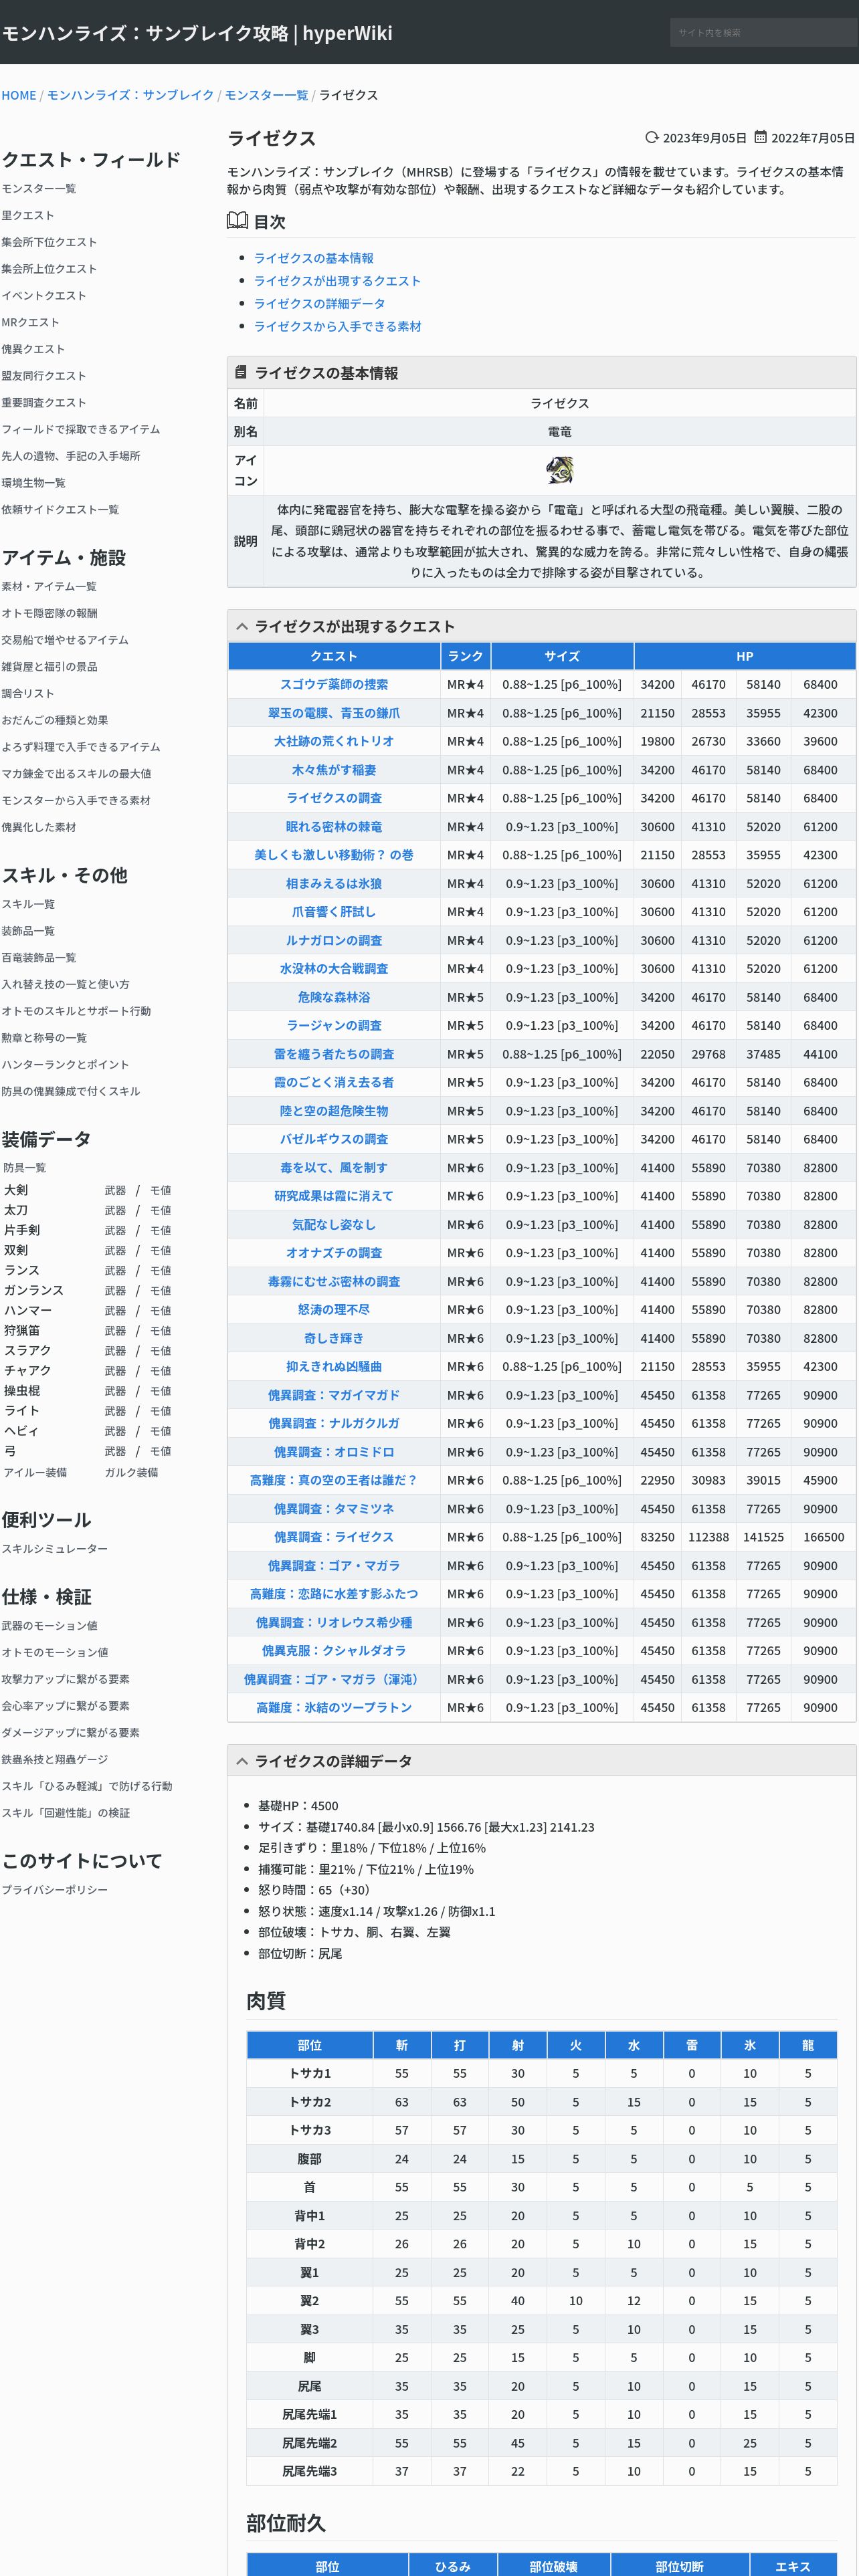Click the 雷 column header in 肉質 table
This screenshot has width=859, height=2576.
pos(692,2045)
